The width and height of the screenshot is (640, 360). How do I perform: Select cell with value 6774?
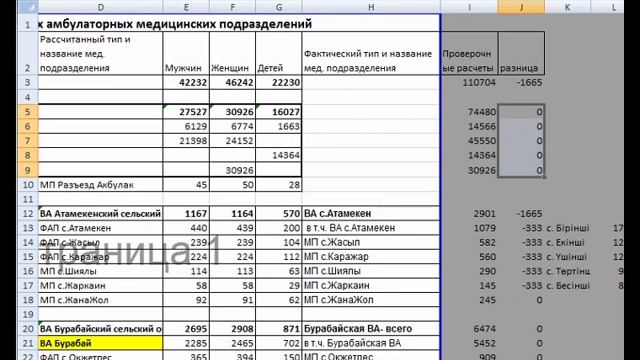[x=232, y=126]
